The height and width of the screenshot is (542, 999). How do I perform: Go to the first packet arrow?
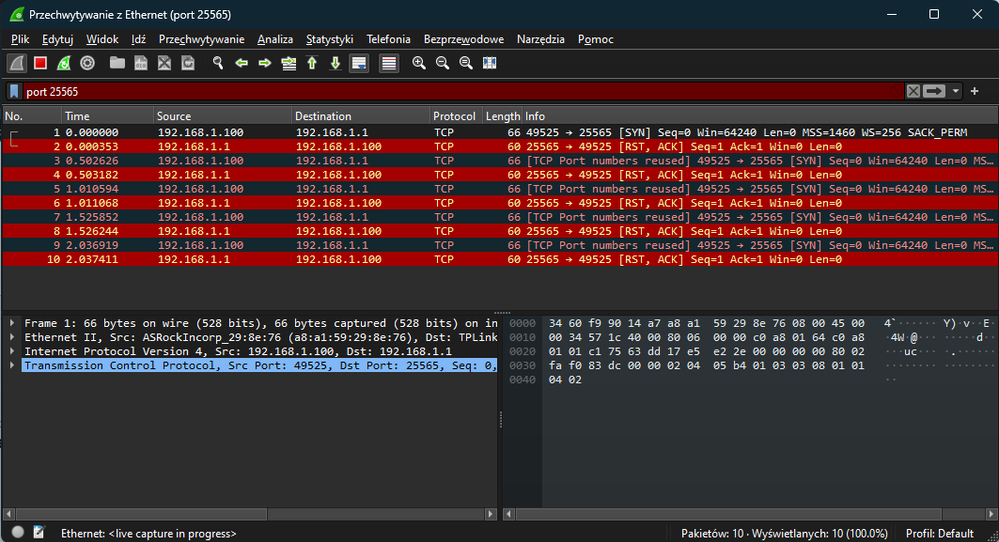[x=312, y=63]
